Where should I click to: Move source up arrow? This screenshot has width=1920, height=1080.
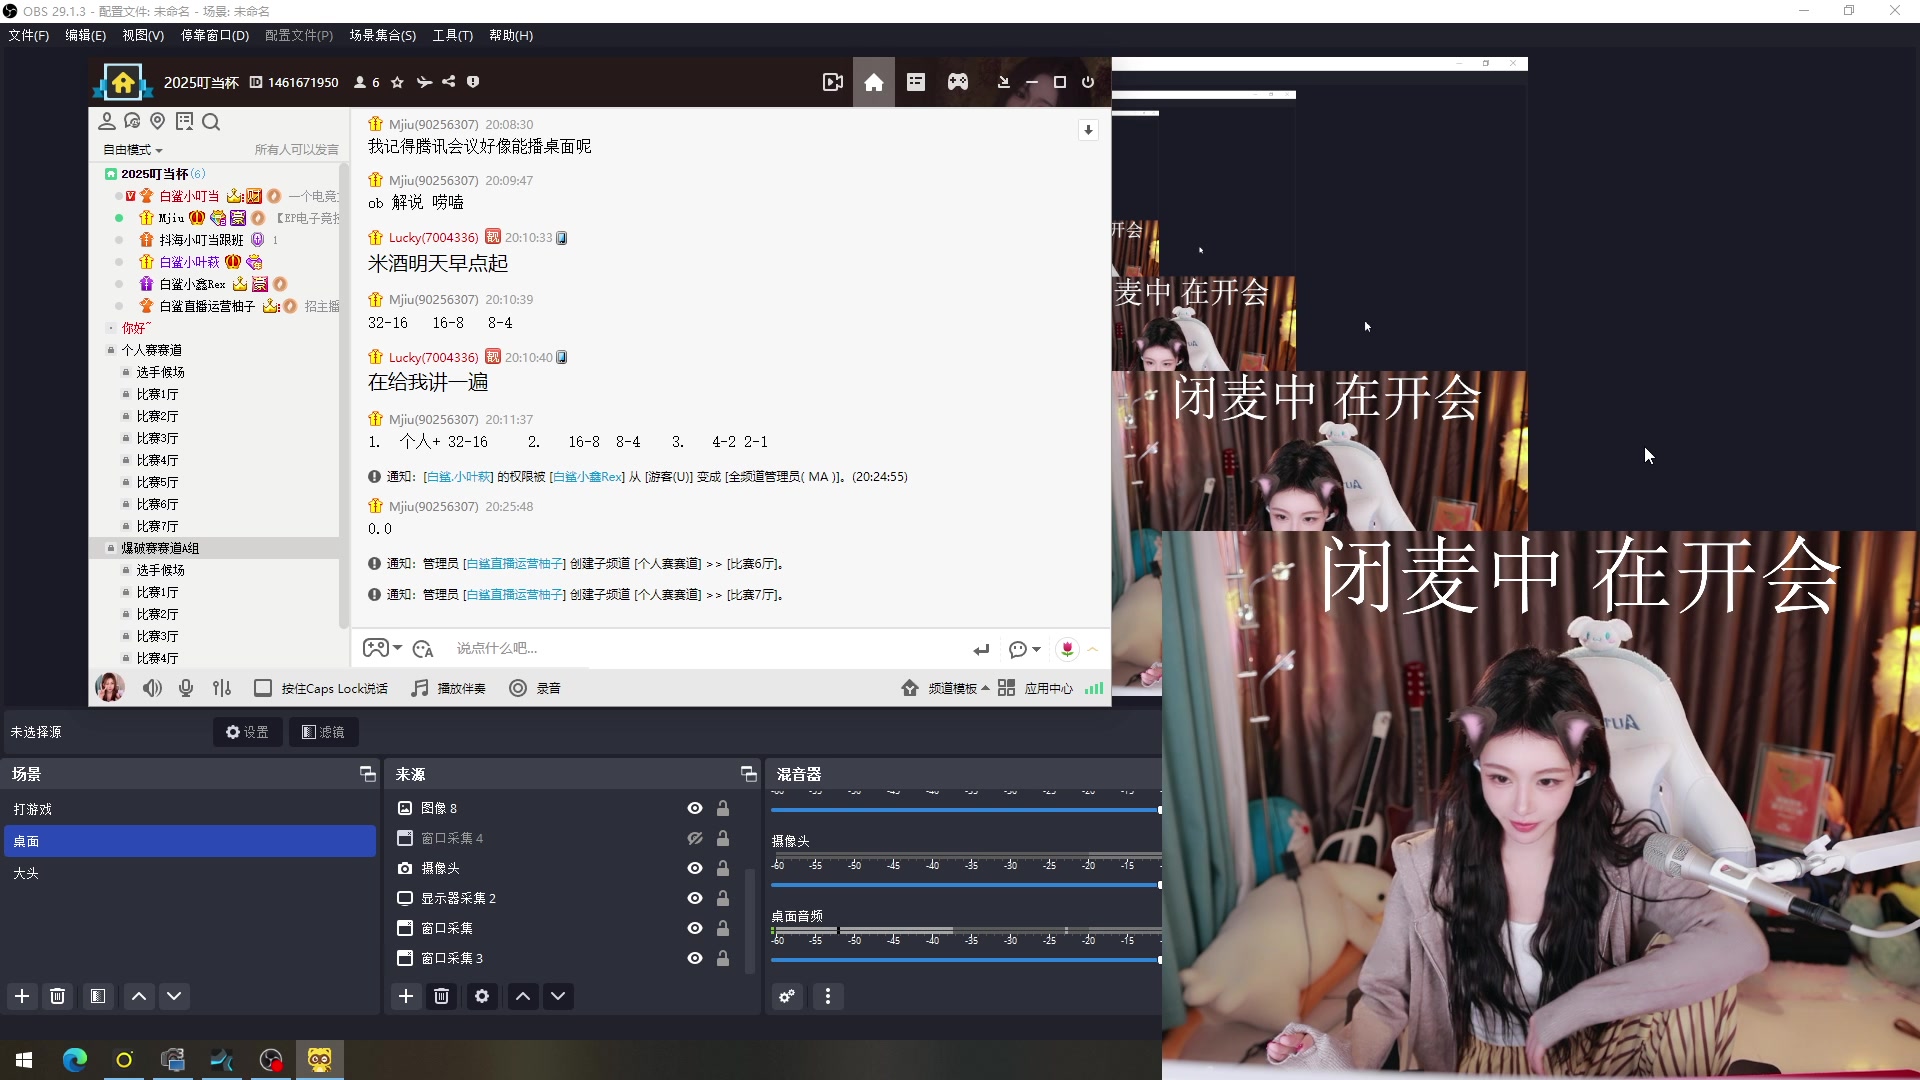point(523,996)
